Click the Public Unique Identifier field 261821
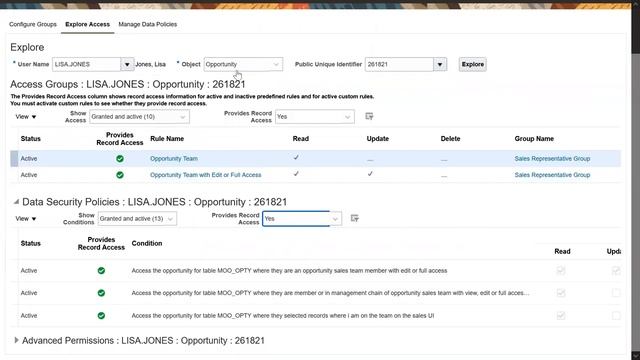Image resolution: width=640 pixels, height=360 pixels. click(x=399, y=64)
